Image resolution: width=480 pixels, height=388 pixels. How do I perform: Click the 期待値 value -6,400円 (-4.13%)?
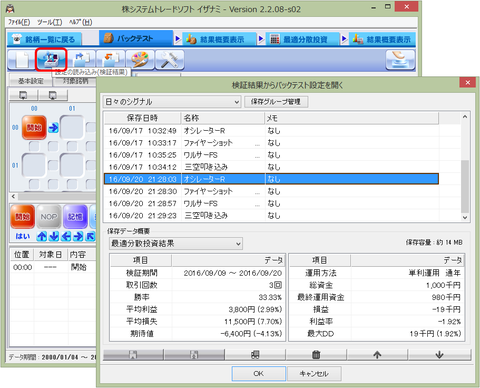click(251, 334)
